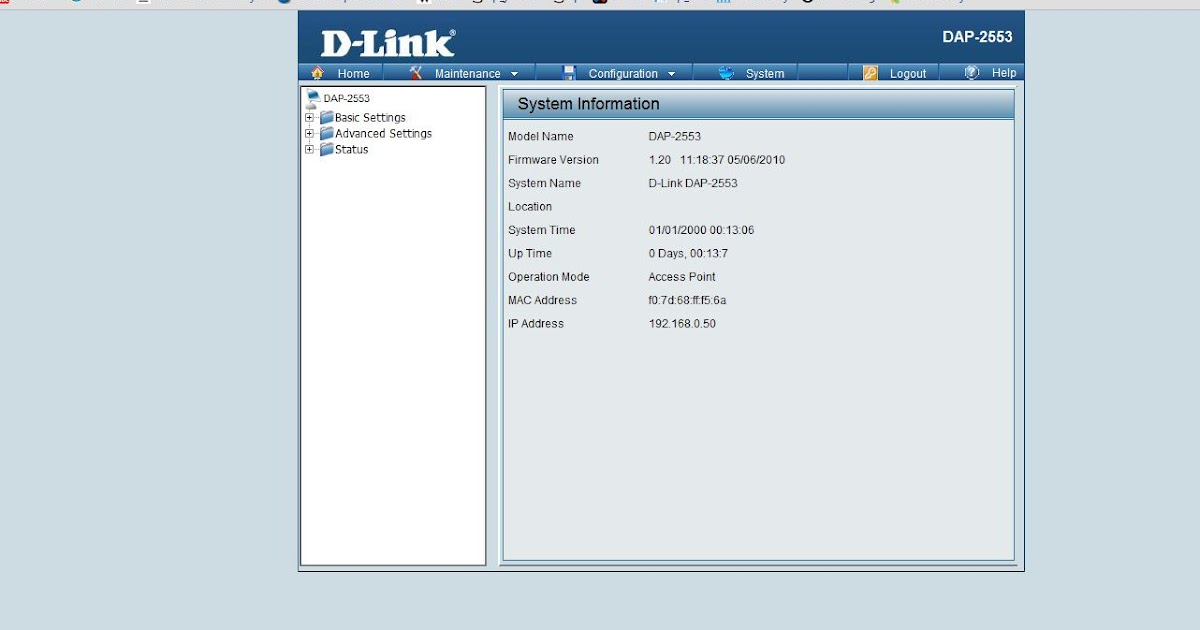Expand the Basic Settings tree node
Image resolution: width=1200 pixels, height=630 pixels.
pyautogui.click(x=309, y=117)
